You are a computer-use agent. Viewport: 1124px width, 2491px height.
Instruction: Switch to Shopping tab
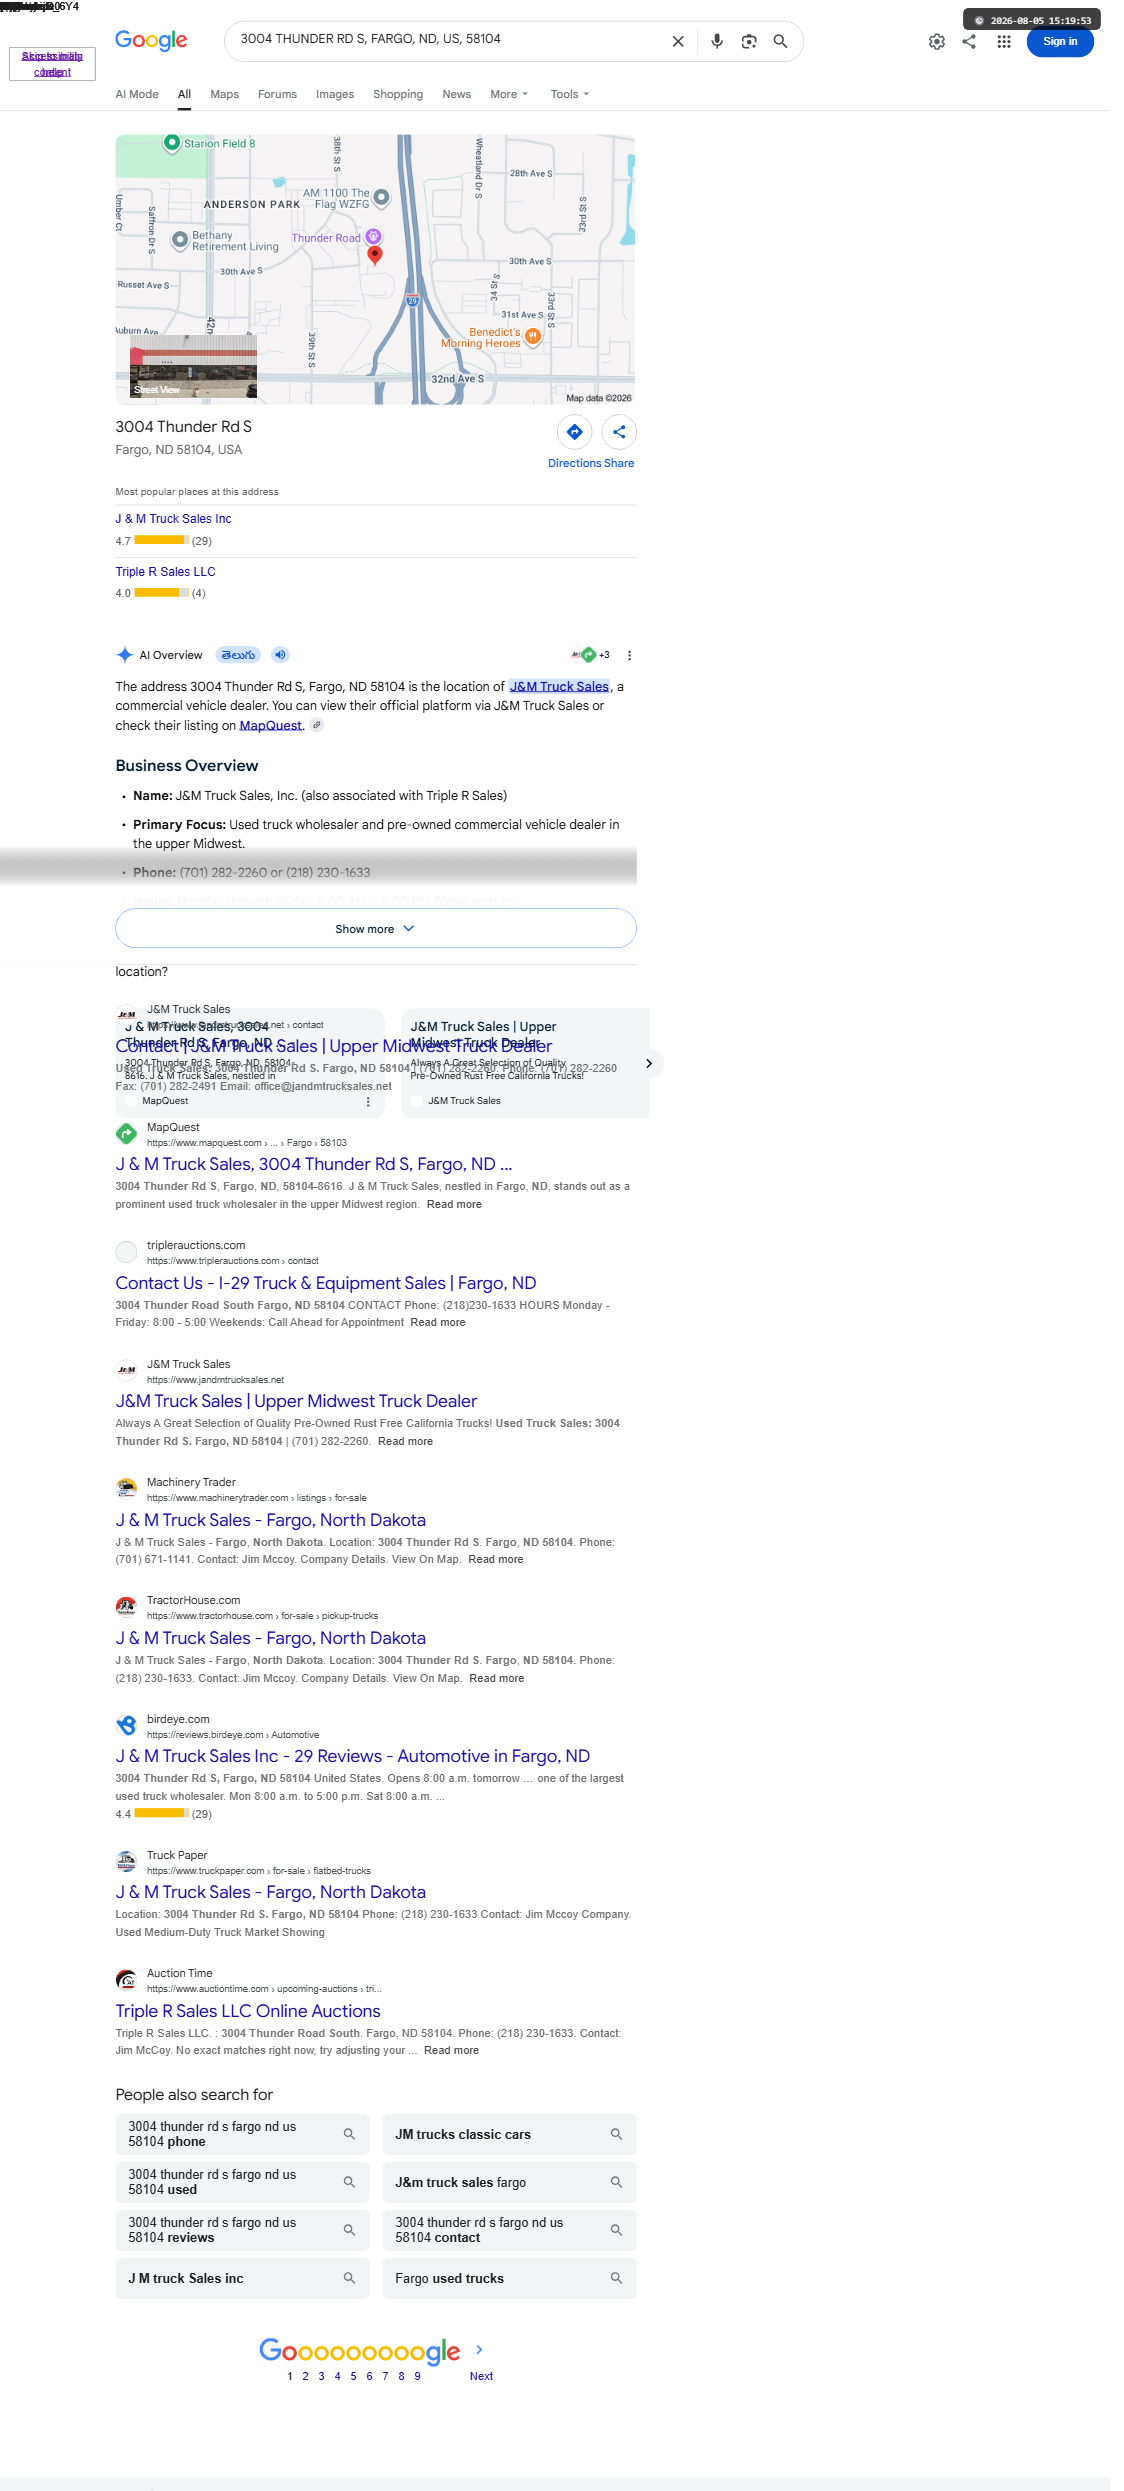(x=398, y=94)
